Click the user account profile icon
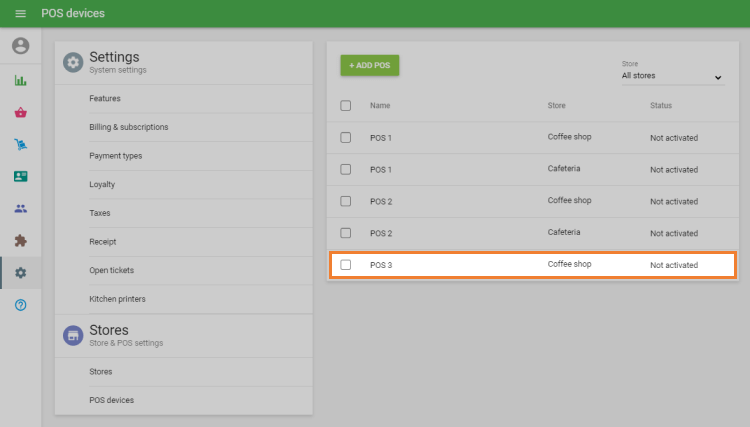The image size is (750, 427). (x=20, y=46)
